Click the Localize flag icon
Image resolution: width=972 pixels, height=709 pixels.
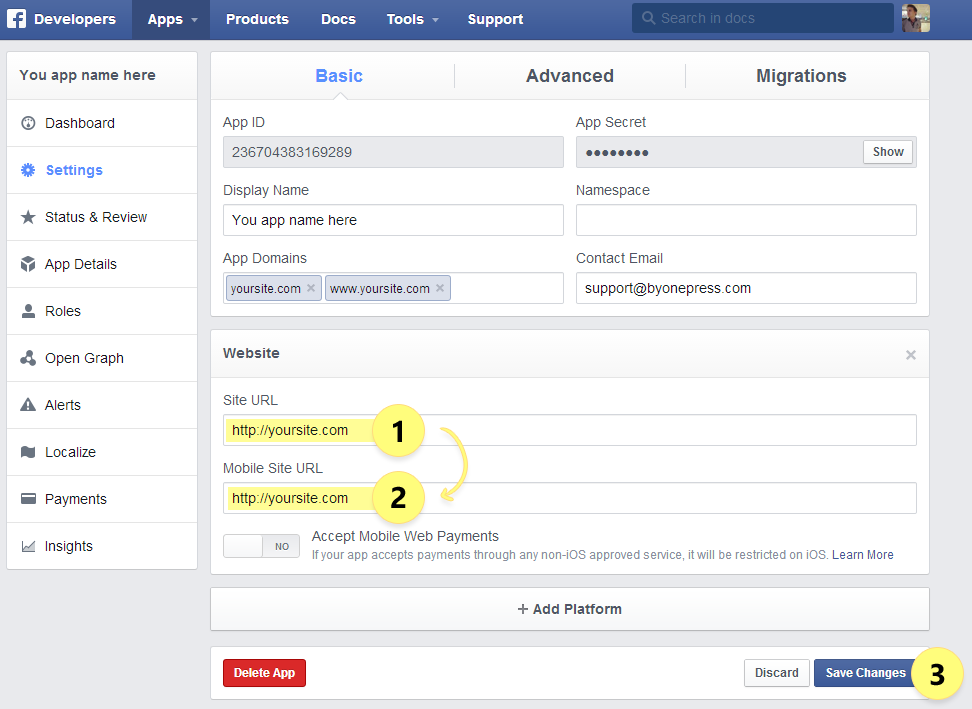coord(28,452)
